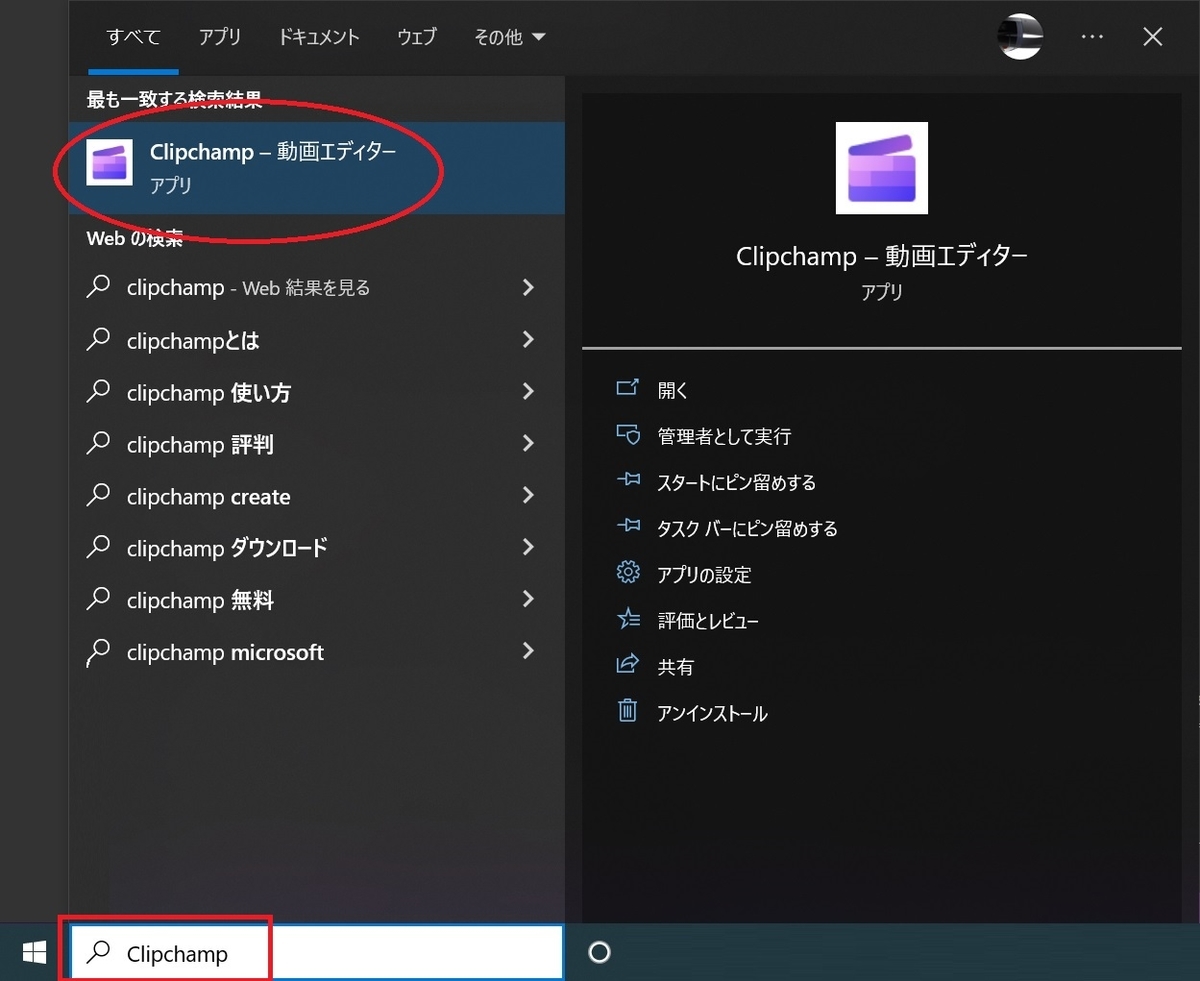Expand the 'clipchamp 無料' chevron
Image resolution: width=1200 pixels, height=981 pixels.
[x=529, y=600]
